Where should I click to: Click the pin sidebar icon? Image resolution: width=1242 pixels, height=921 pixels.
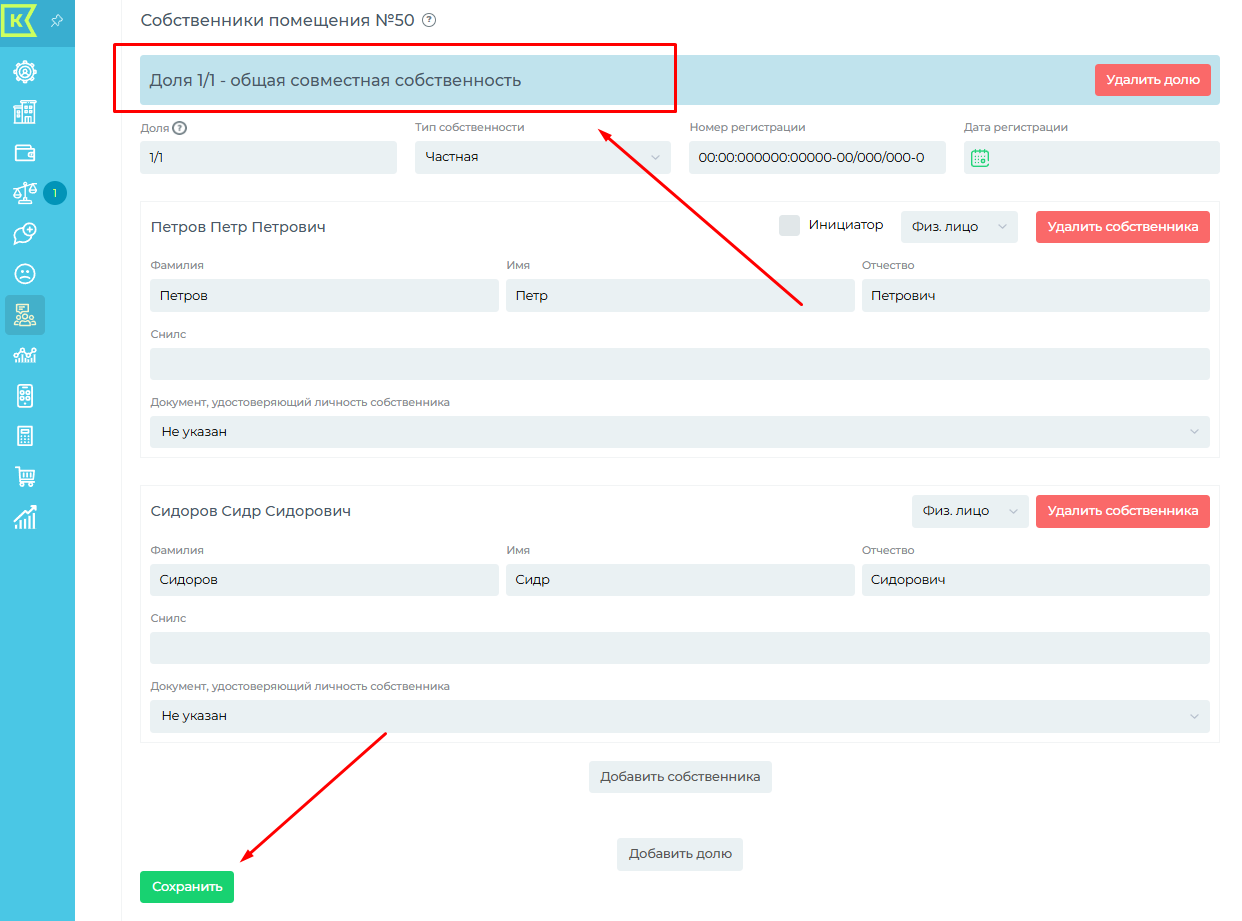57,20
